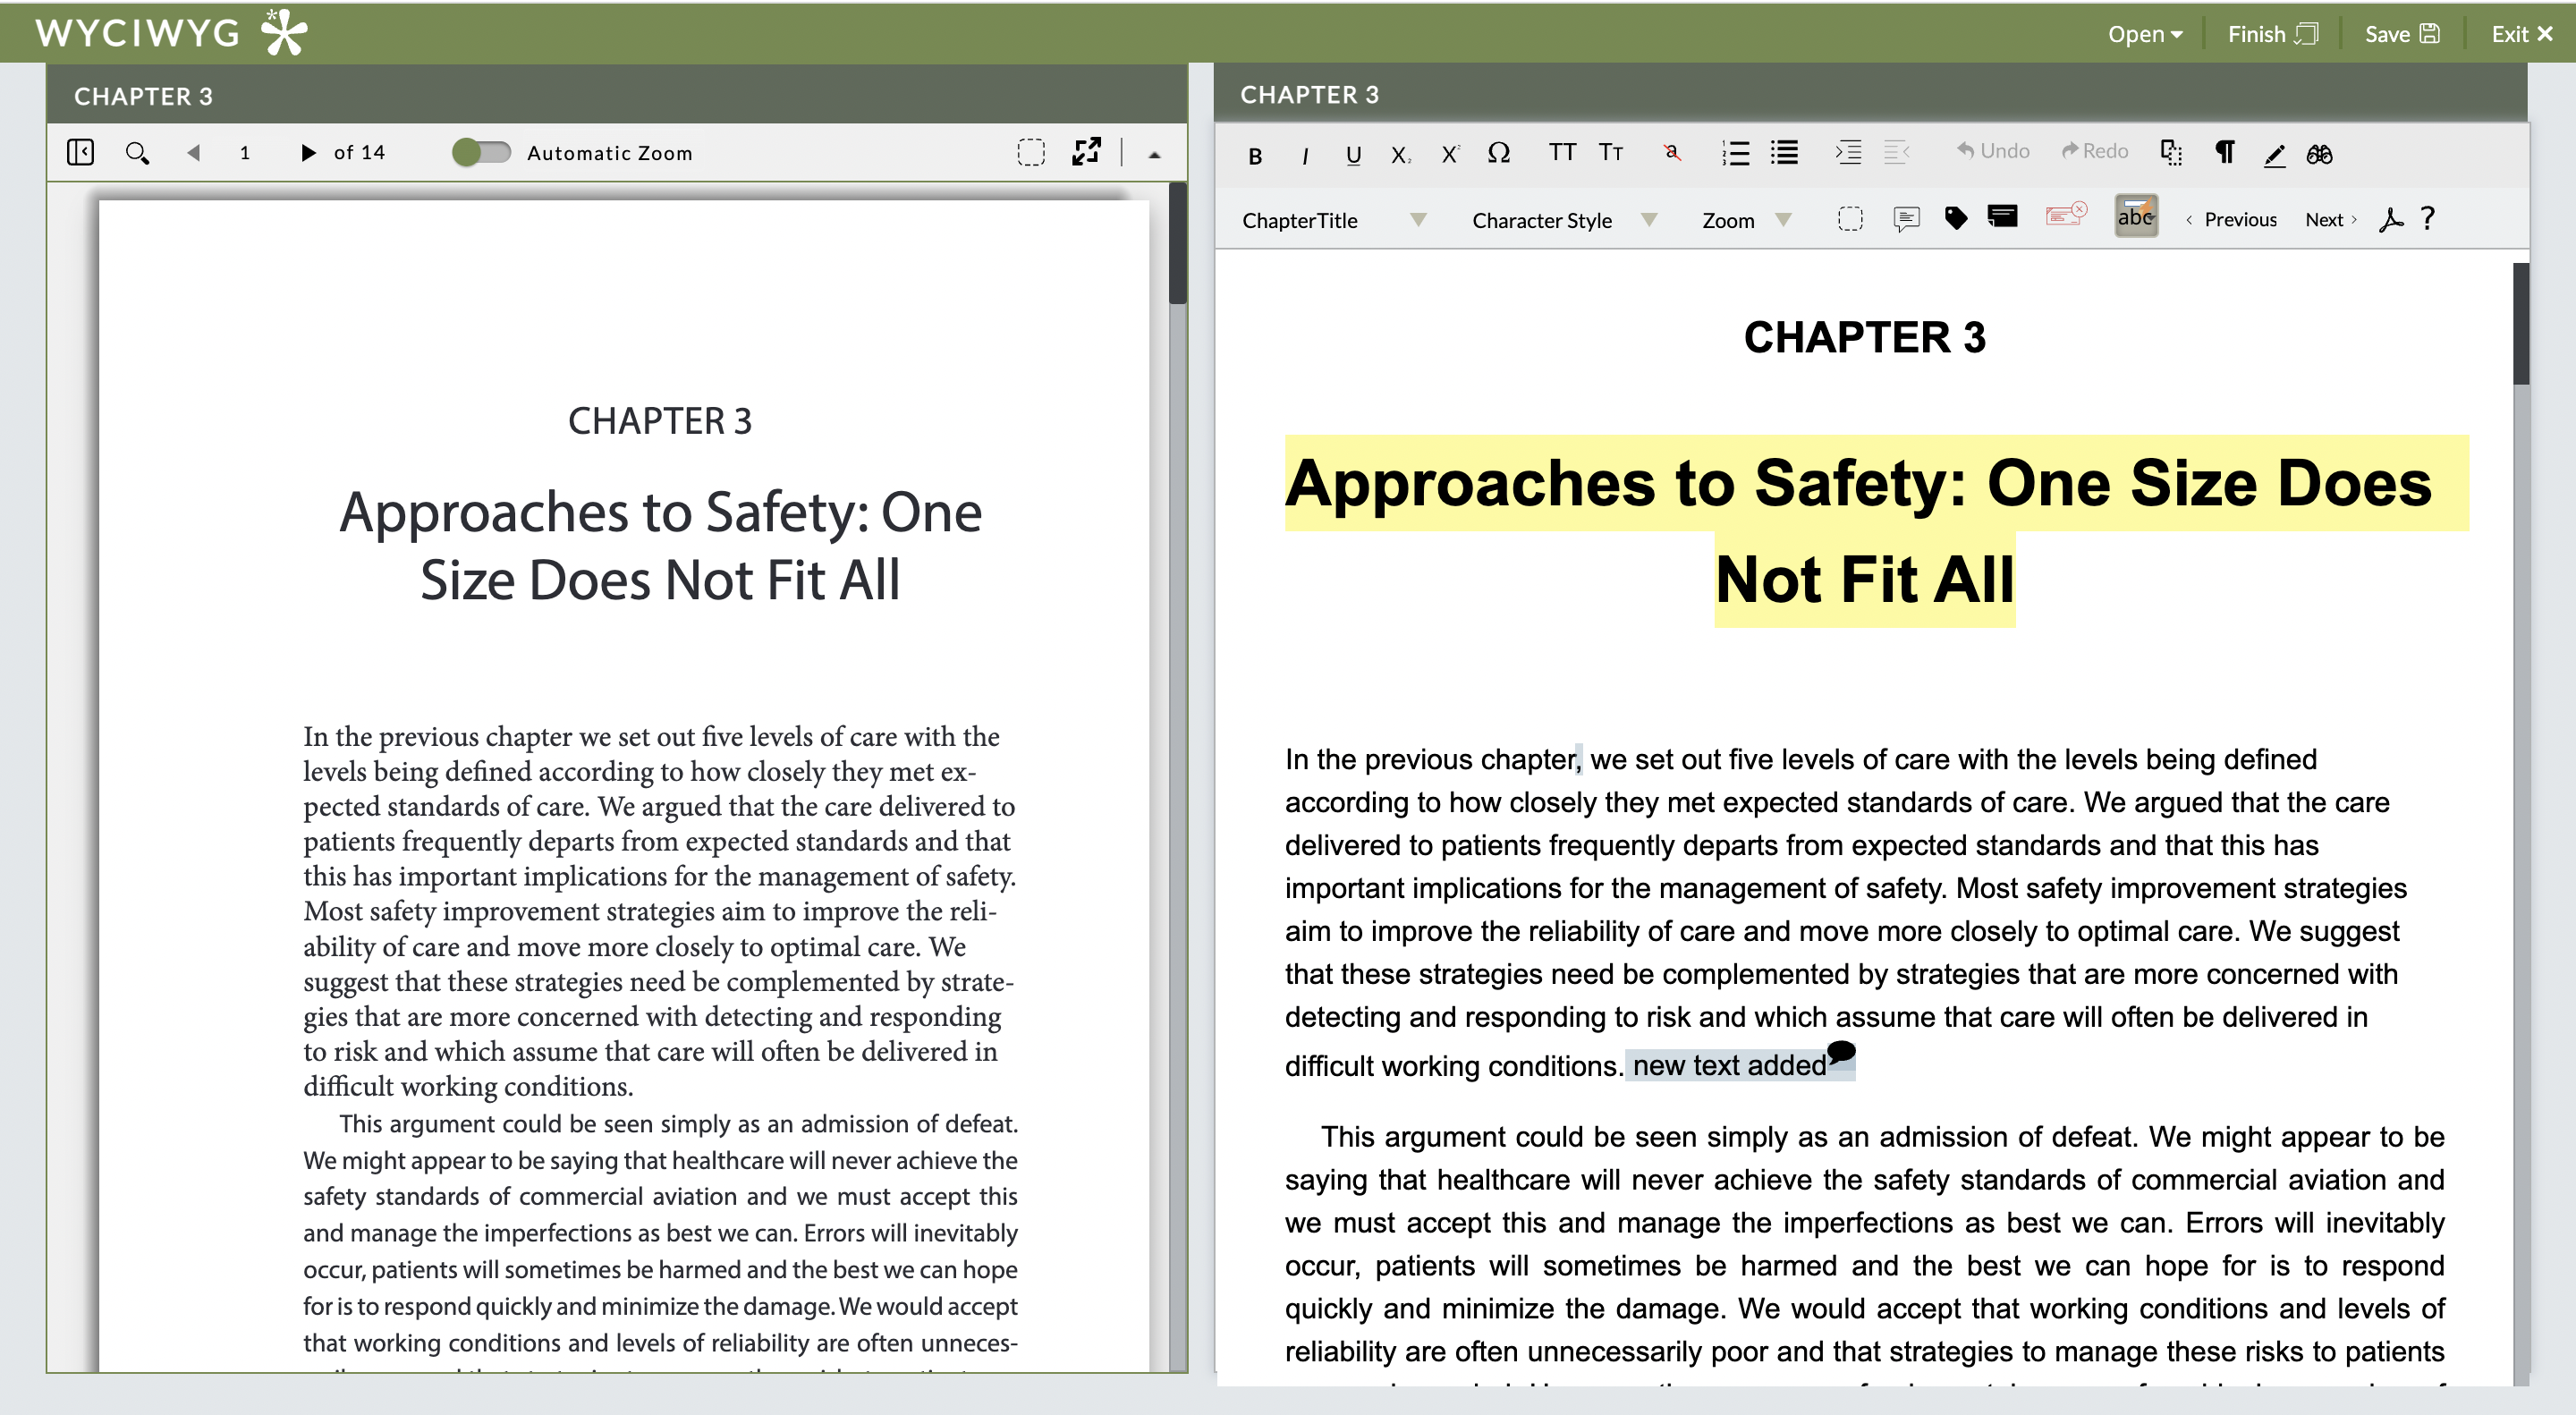The height and width of the screenshot is (1415, 2576).
Task: Show paragraph marks with the pilcrow icon
Action: click(x=2224, y=152)
